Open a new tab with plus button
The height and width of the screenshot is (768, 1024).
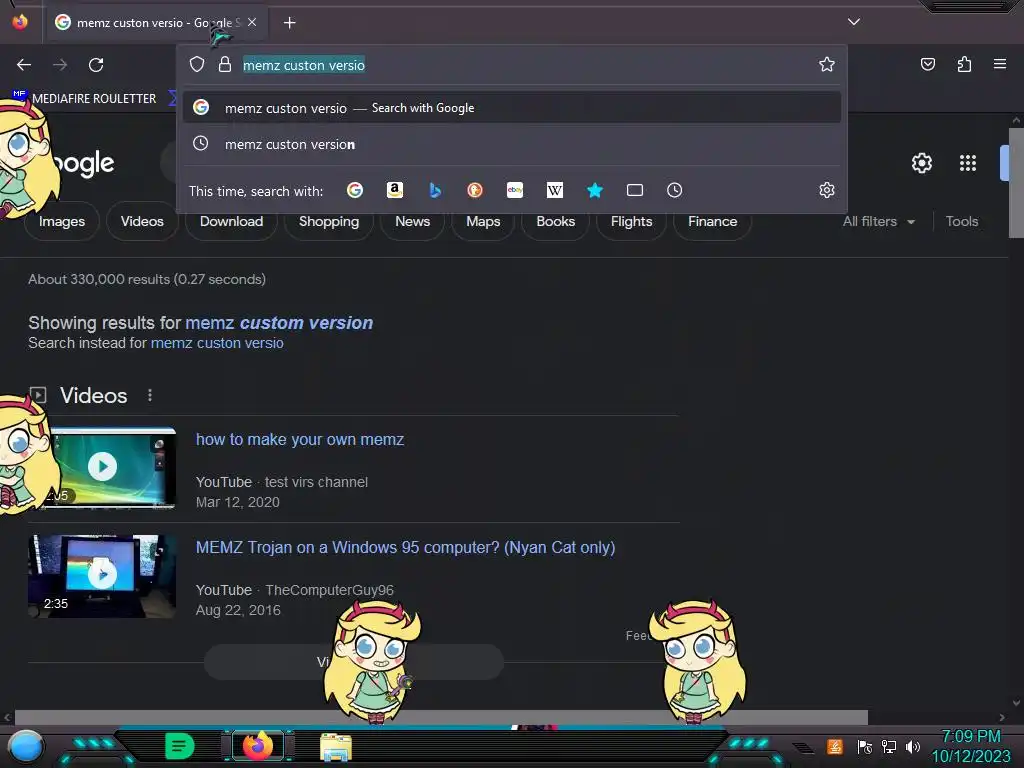click(x=289, y=23)
